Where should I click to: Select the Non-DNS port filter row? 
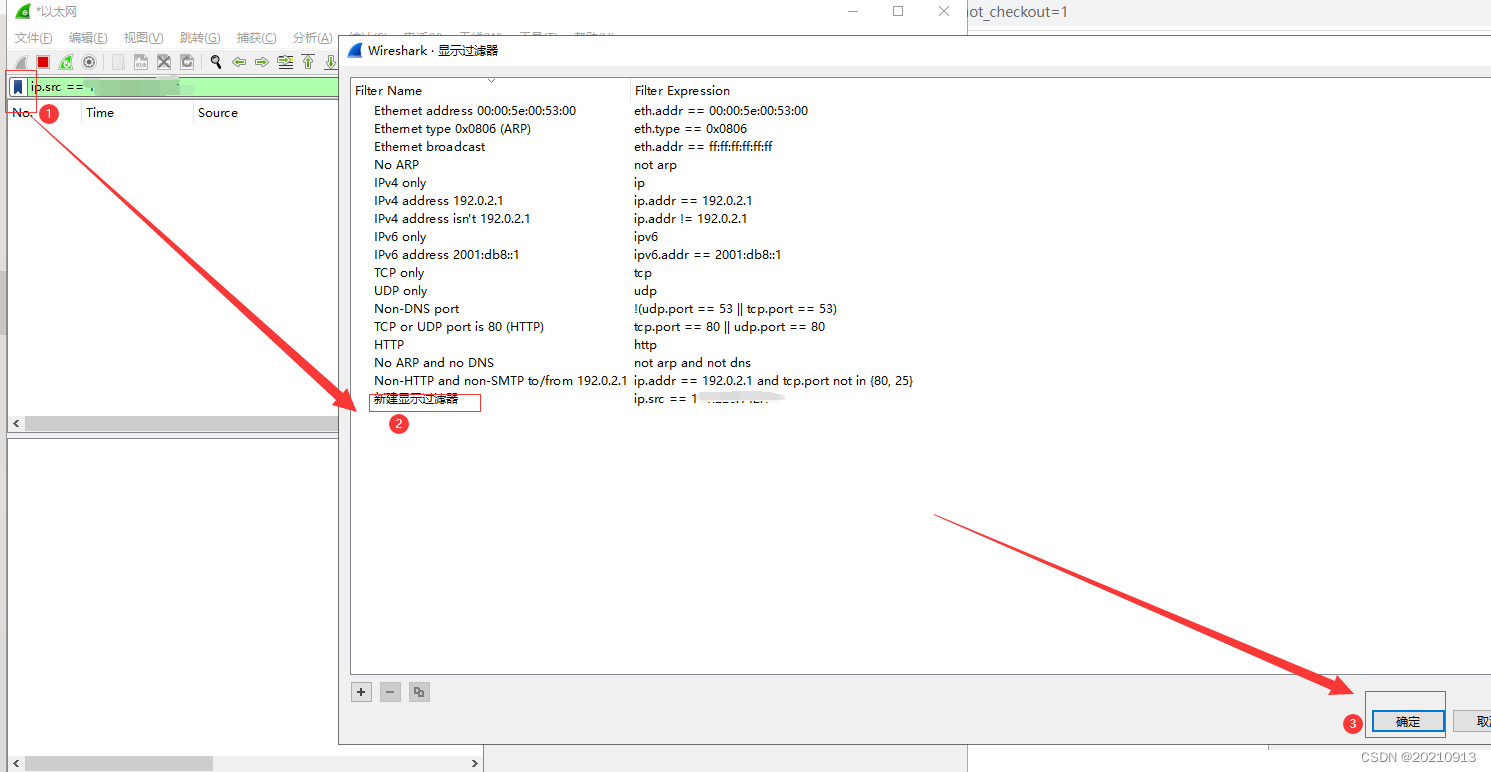[417, 309]
